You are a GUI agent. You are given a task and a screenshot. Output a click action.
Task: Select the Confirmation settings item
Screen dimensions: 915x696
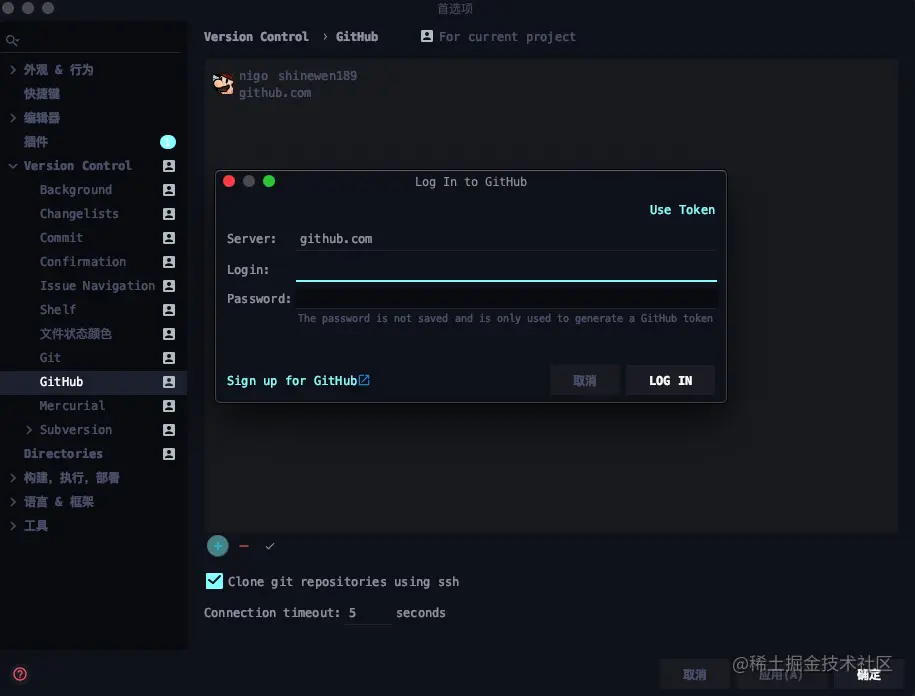pyautogui.click(x=83, y=261)
